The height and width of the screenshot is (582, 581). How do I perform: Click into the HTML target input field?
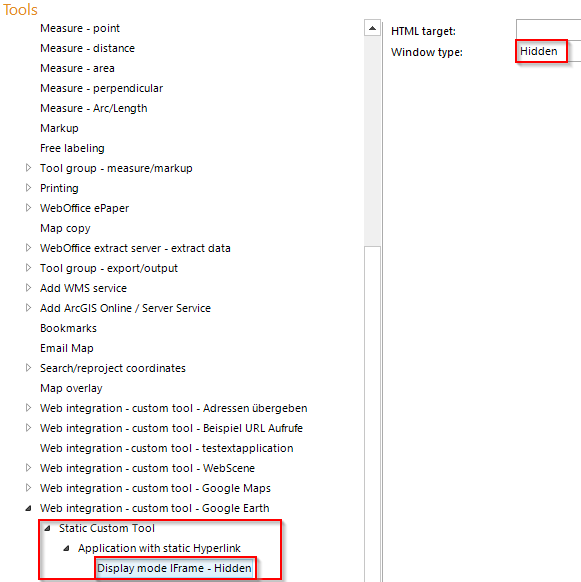click(x=548, y=29)
